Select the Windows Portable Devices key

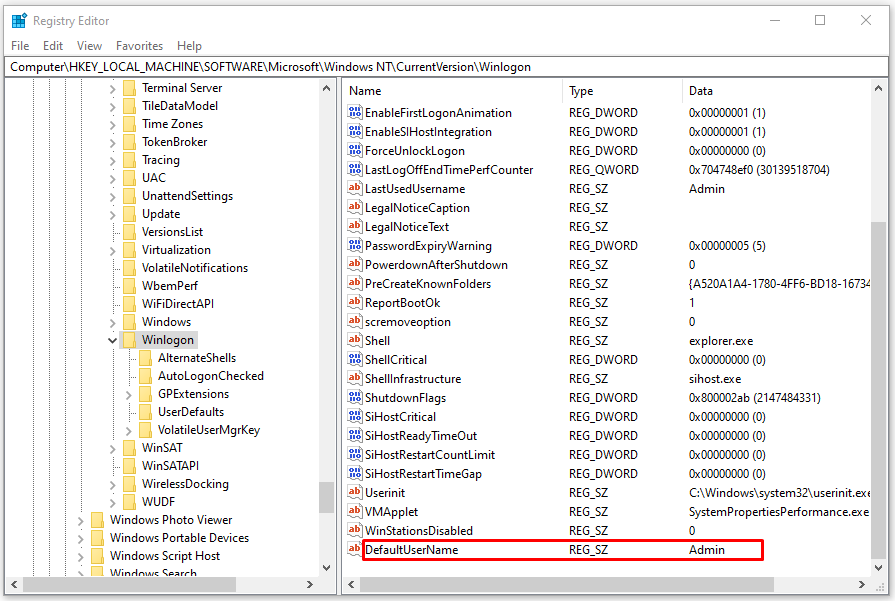(x=179, y=538)
